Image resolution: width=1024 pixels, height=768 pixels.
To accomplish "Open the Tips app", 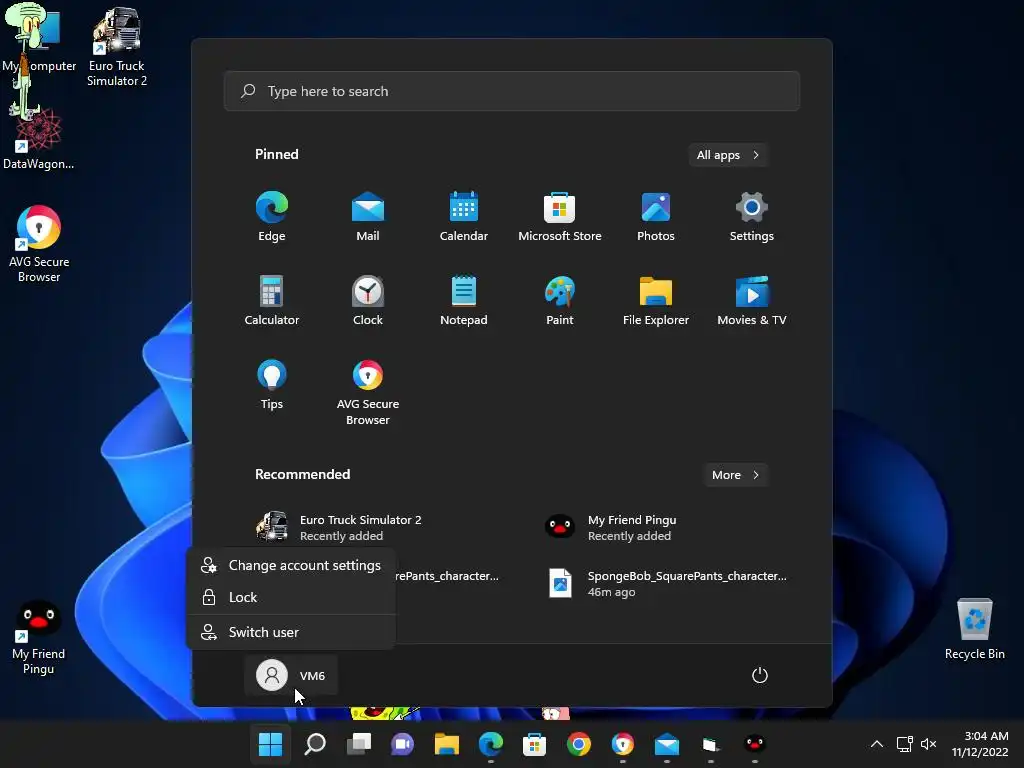I will [x=272, y=385].
